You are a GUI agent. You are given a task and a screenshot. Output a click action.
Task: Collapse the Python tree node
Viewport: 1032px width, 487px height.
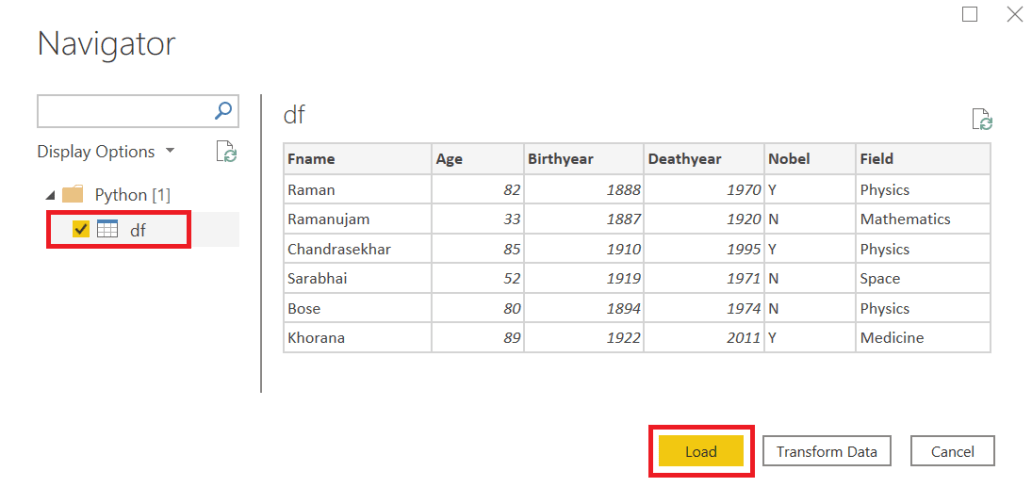click(x=51, y=195)
